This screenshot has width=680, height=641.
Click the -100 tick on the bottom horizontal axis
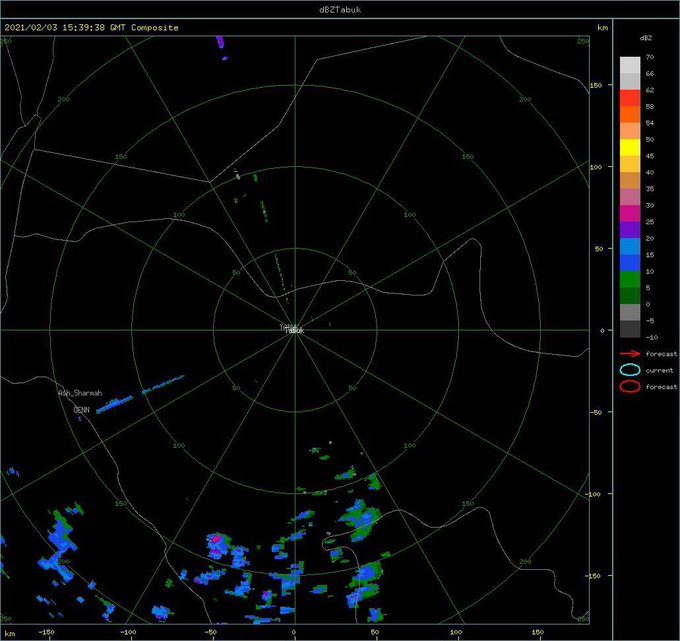128,632
